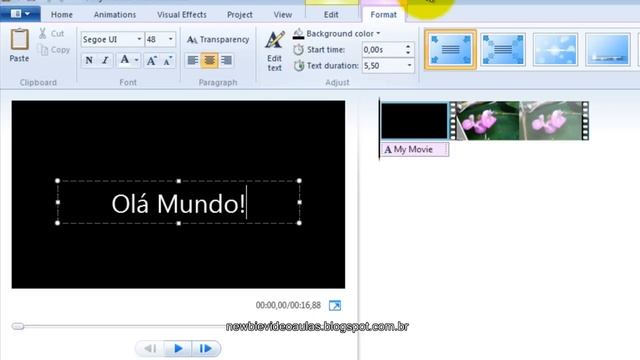The image size is (640, 360).
Task: Cut the selected text
Action: [51, 33]
